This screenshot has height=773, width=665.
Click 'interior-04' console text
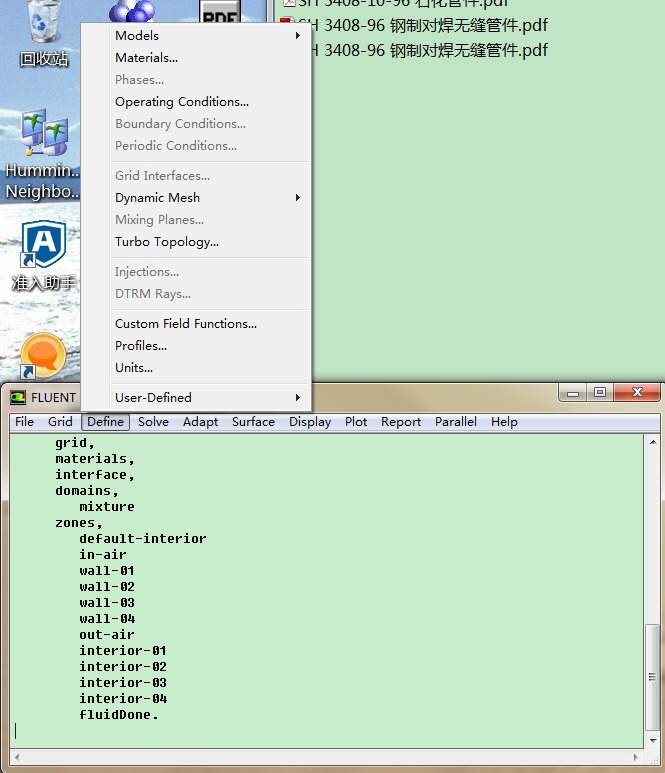pos(123,699)
